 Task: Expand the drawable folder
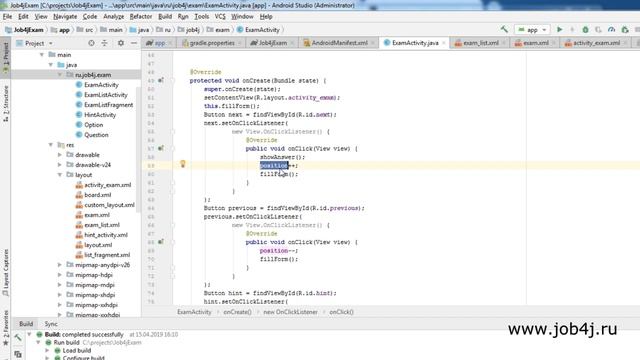[60, 155]
